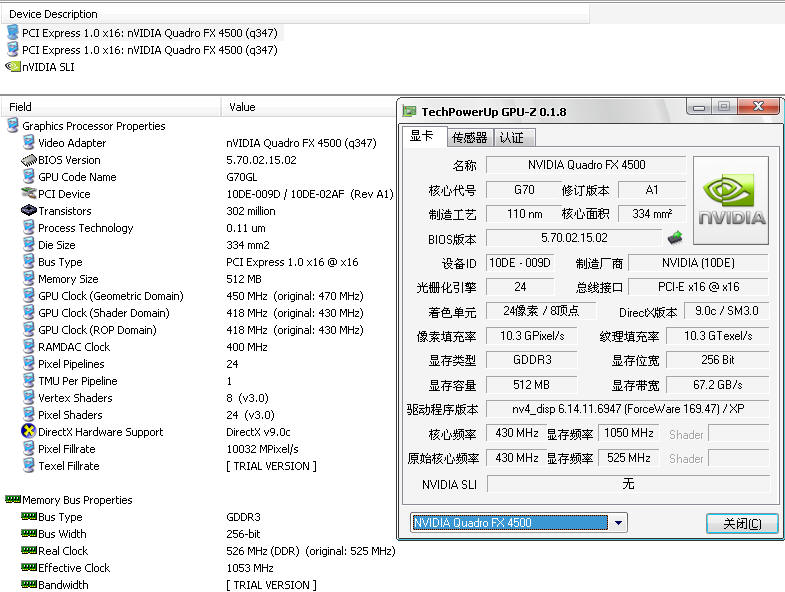
Task: Click the DirectX Hardware Support icon
Action: point(29,431)
